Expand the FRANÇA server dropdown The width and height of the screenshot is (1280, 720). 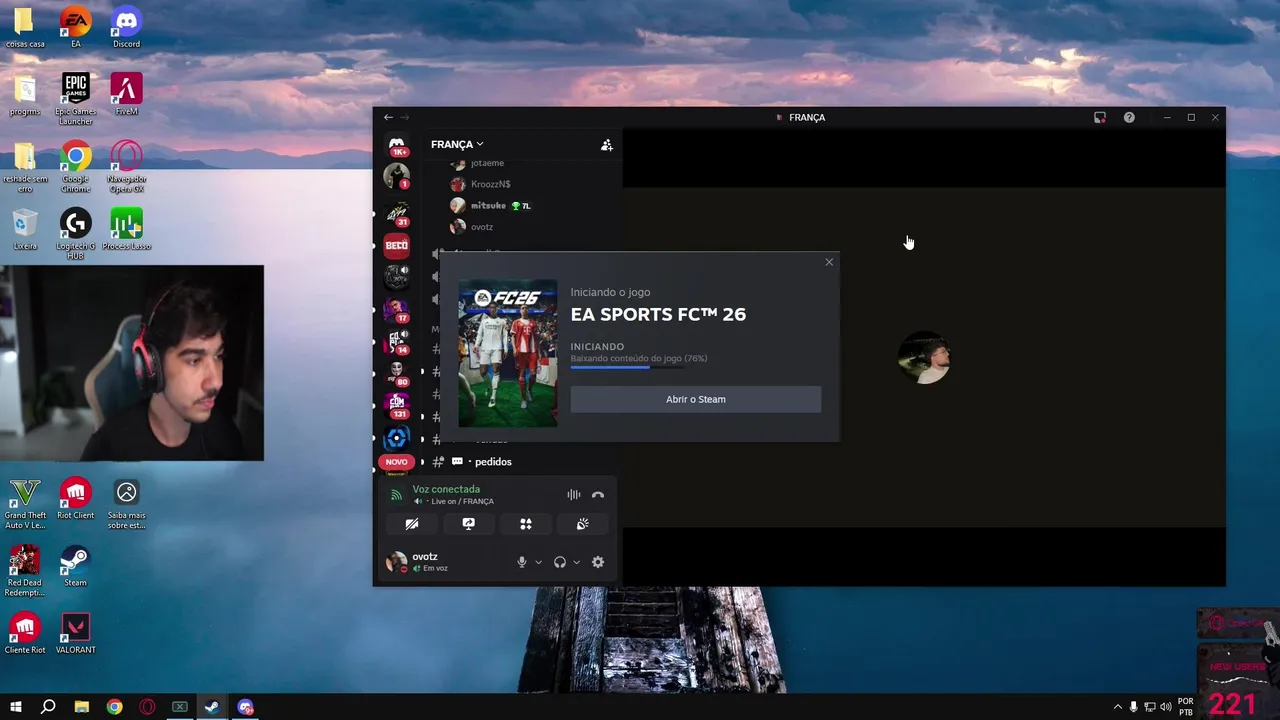click(x=457, y=144)
